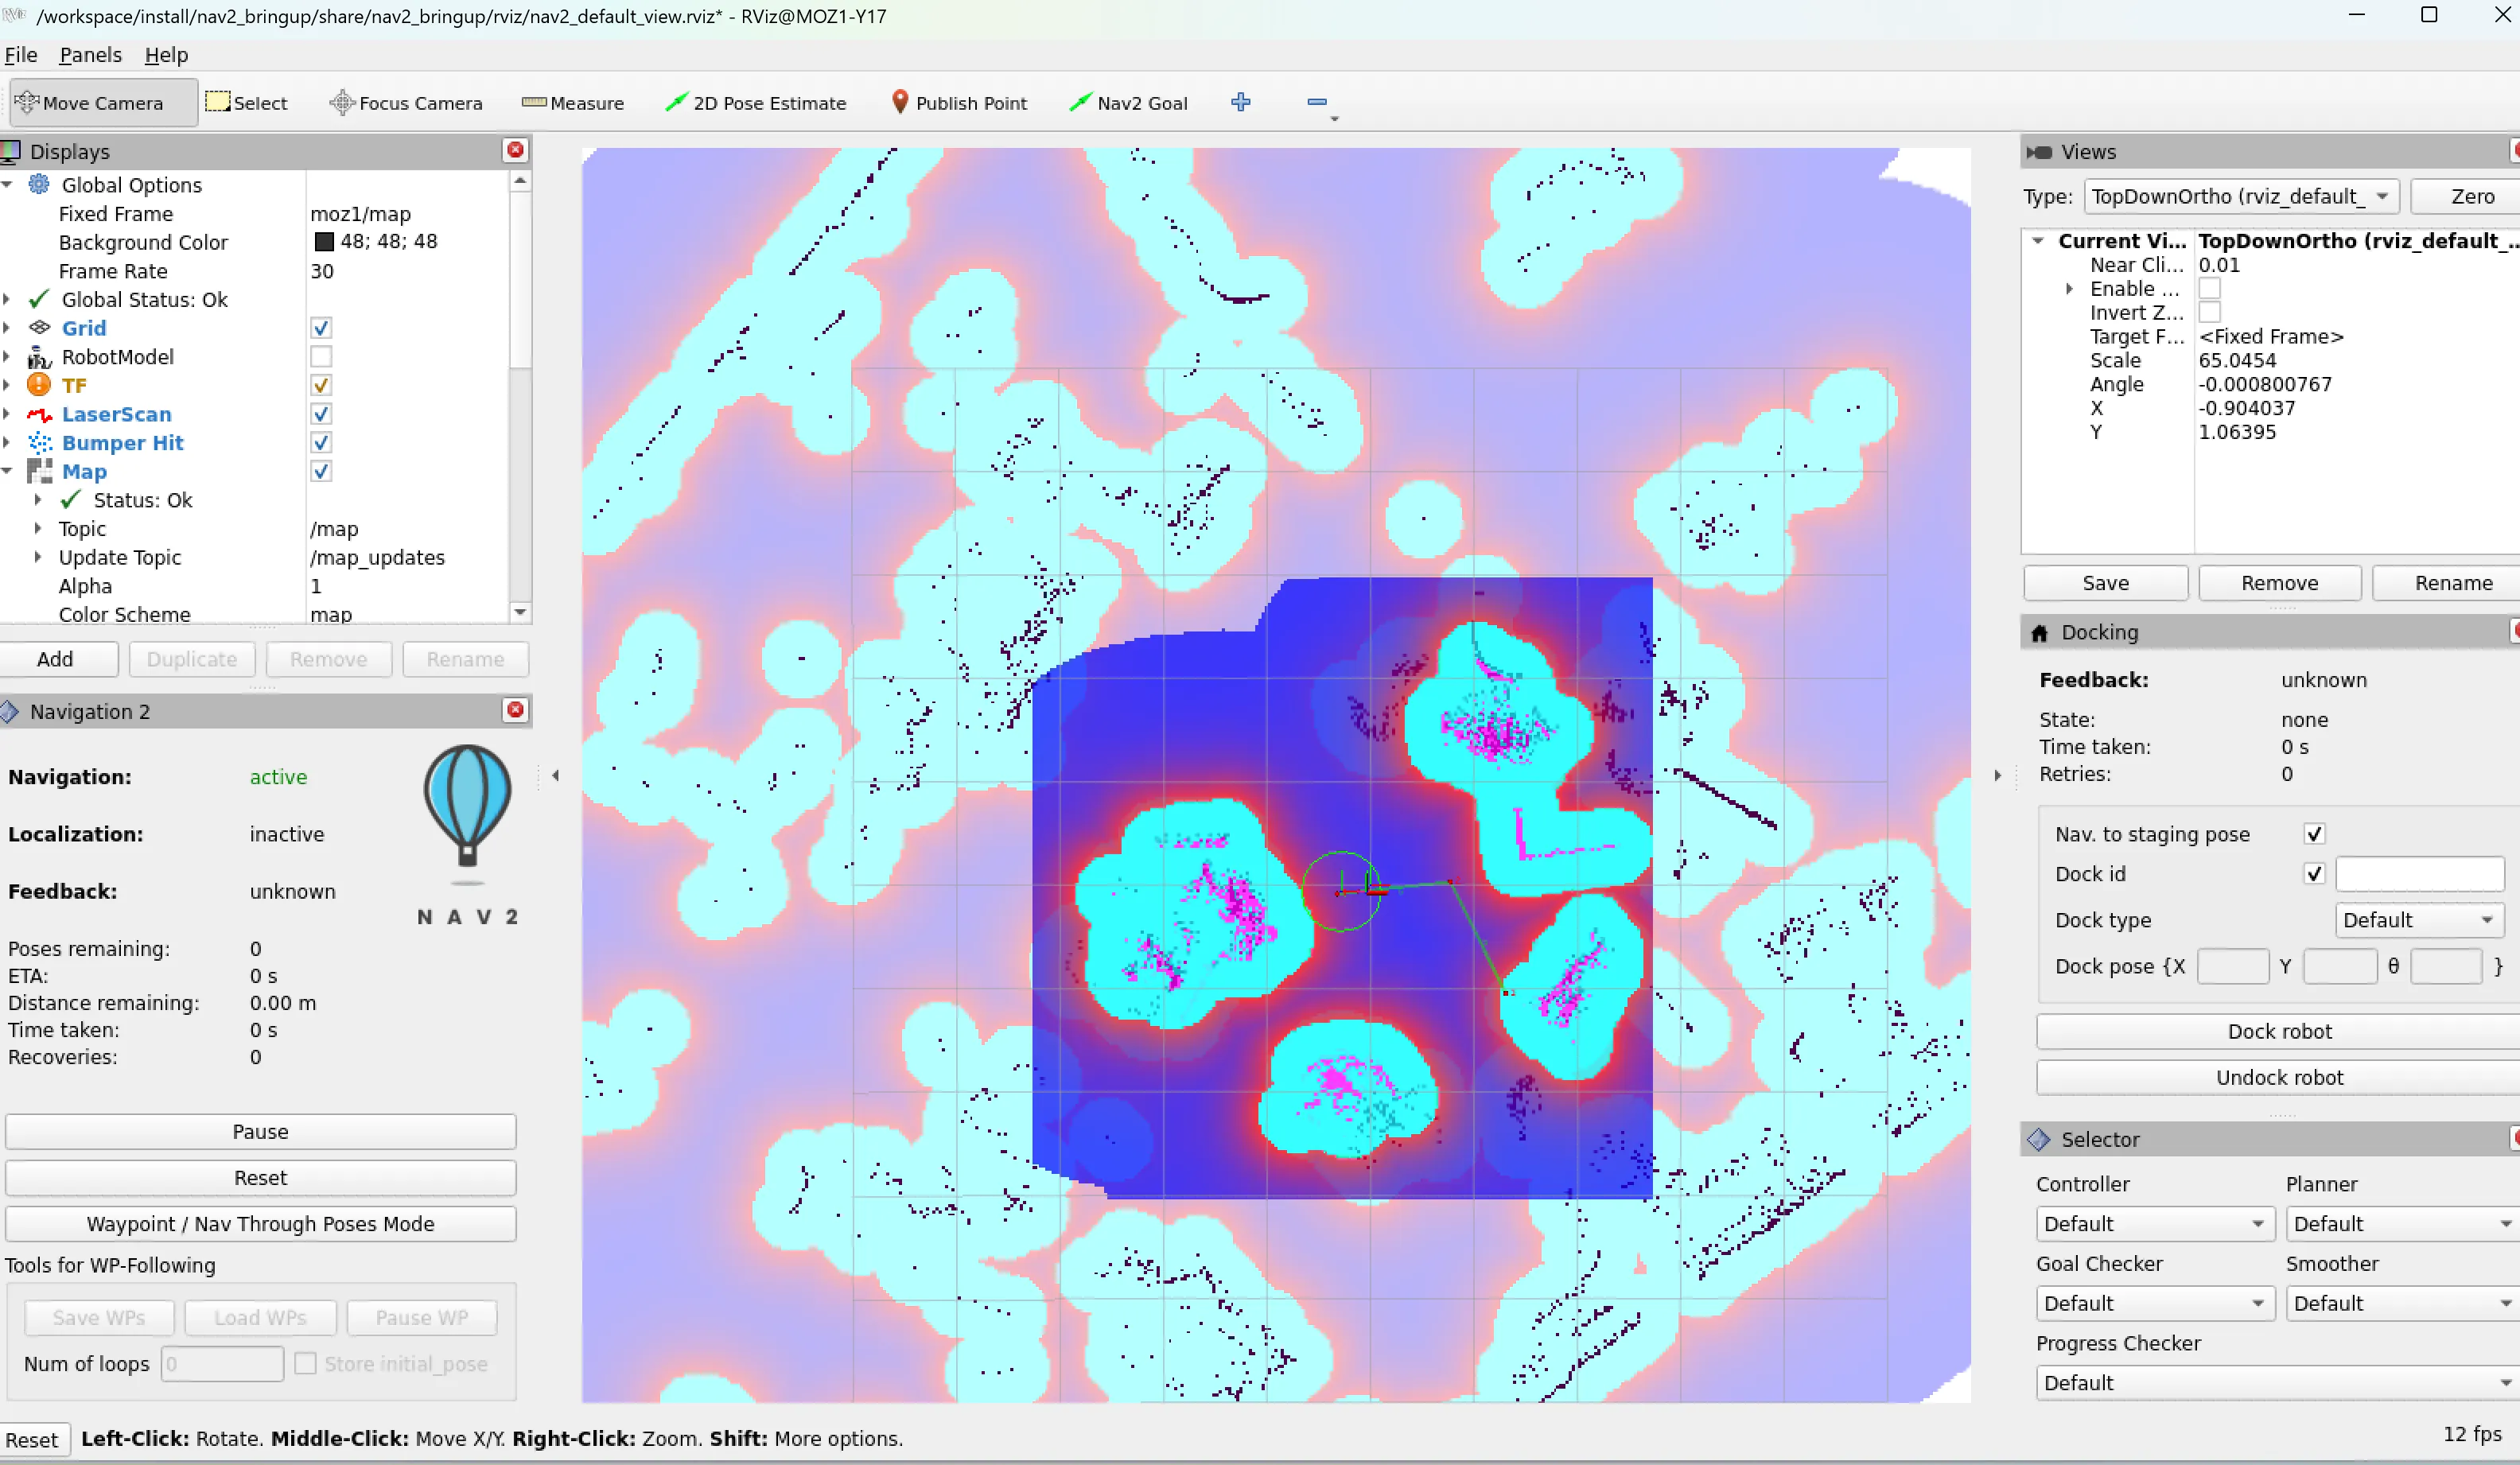This screenshot has height=1465, width=2520.
Task: Collapse the Map display tree item
Action: pyautogui.click(x=8, y=471)
